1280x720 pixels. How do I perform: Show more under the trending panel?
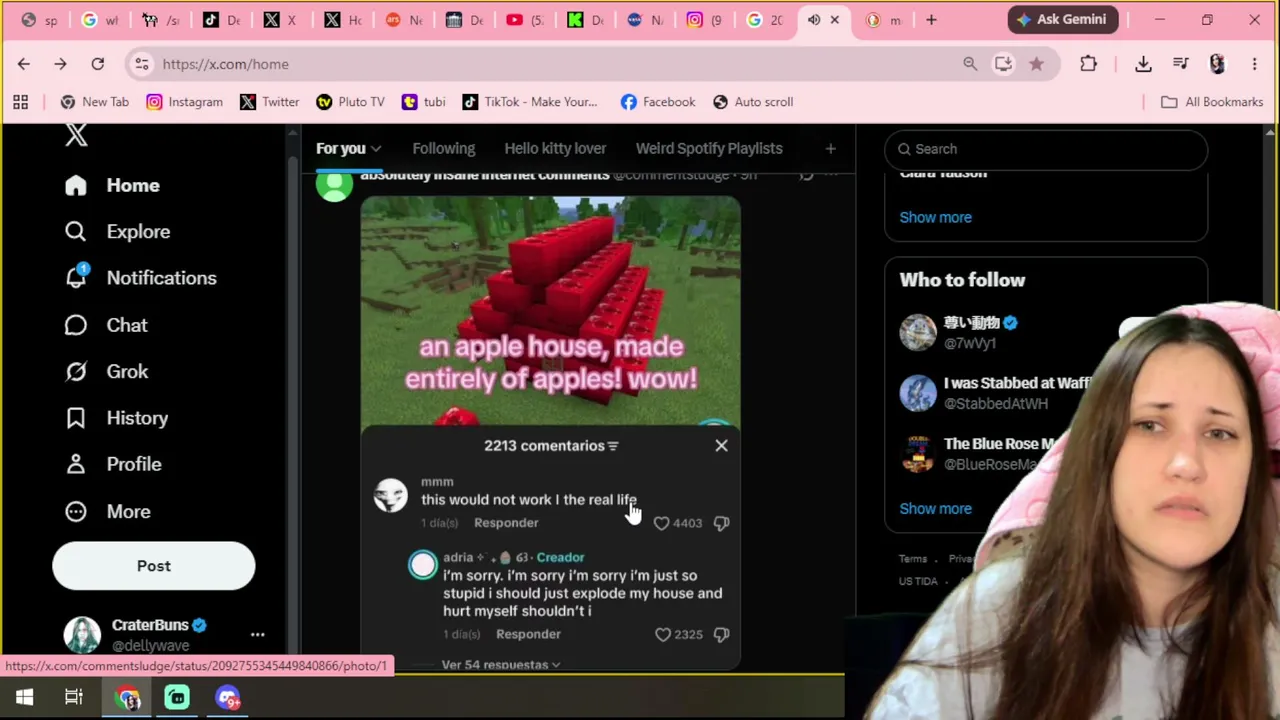click(935, 217)
